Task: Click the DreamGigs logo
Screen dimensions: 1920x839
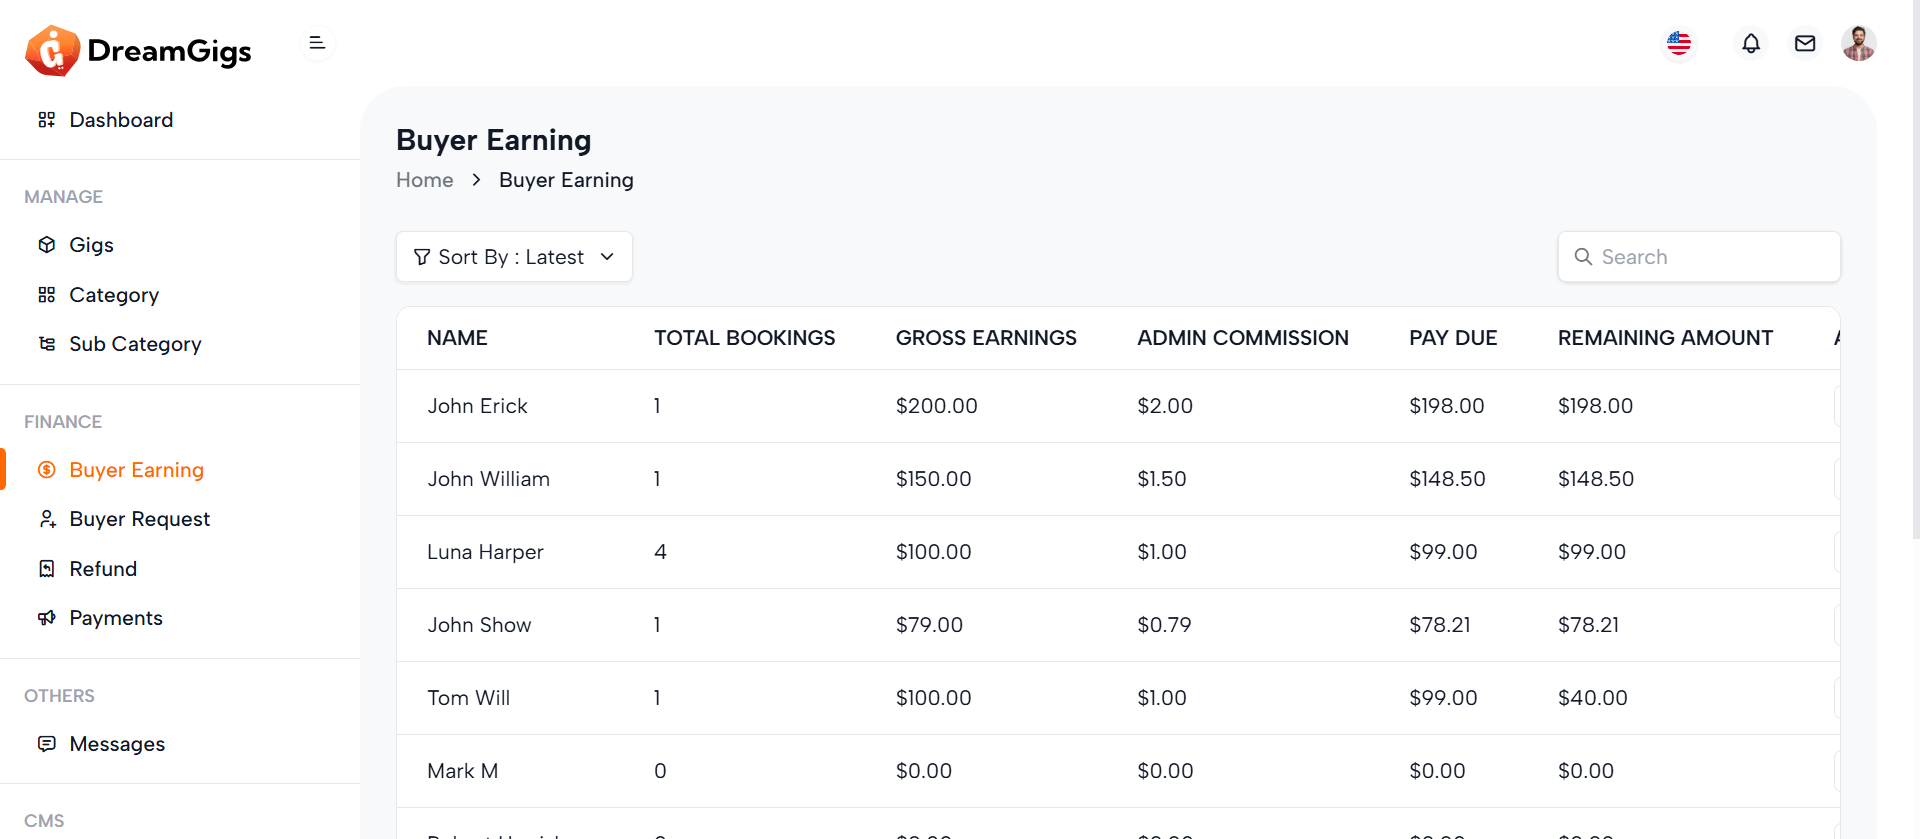Action: 138,50
